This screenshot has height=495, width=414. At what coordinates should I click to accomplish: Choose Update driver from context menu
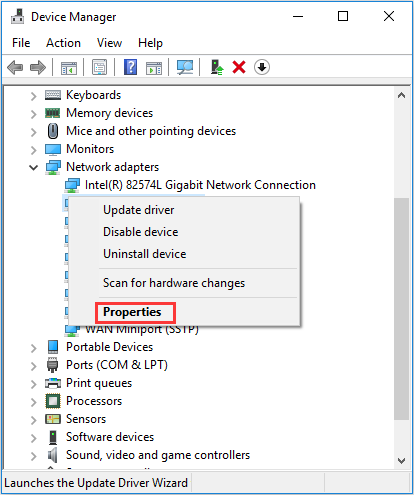click(139, 210)
